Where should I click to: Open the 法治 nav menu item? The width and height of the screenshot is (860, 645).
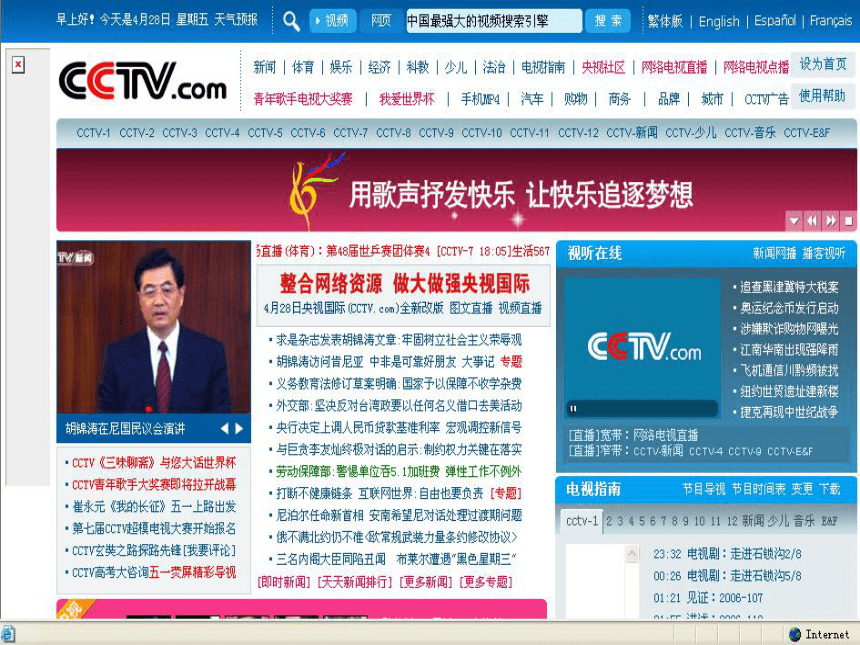click(494, 67)
